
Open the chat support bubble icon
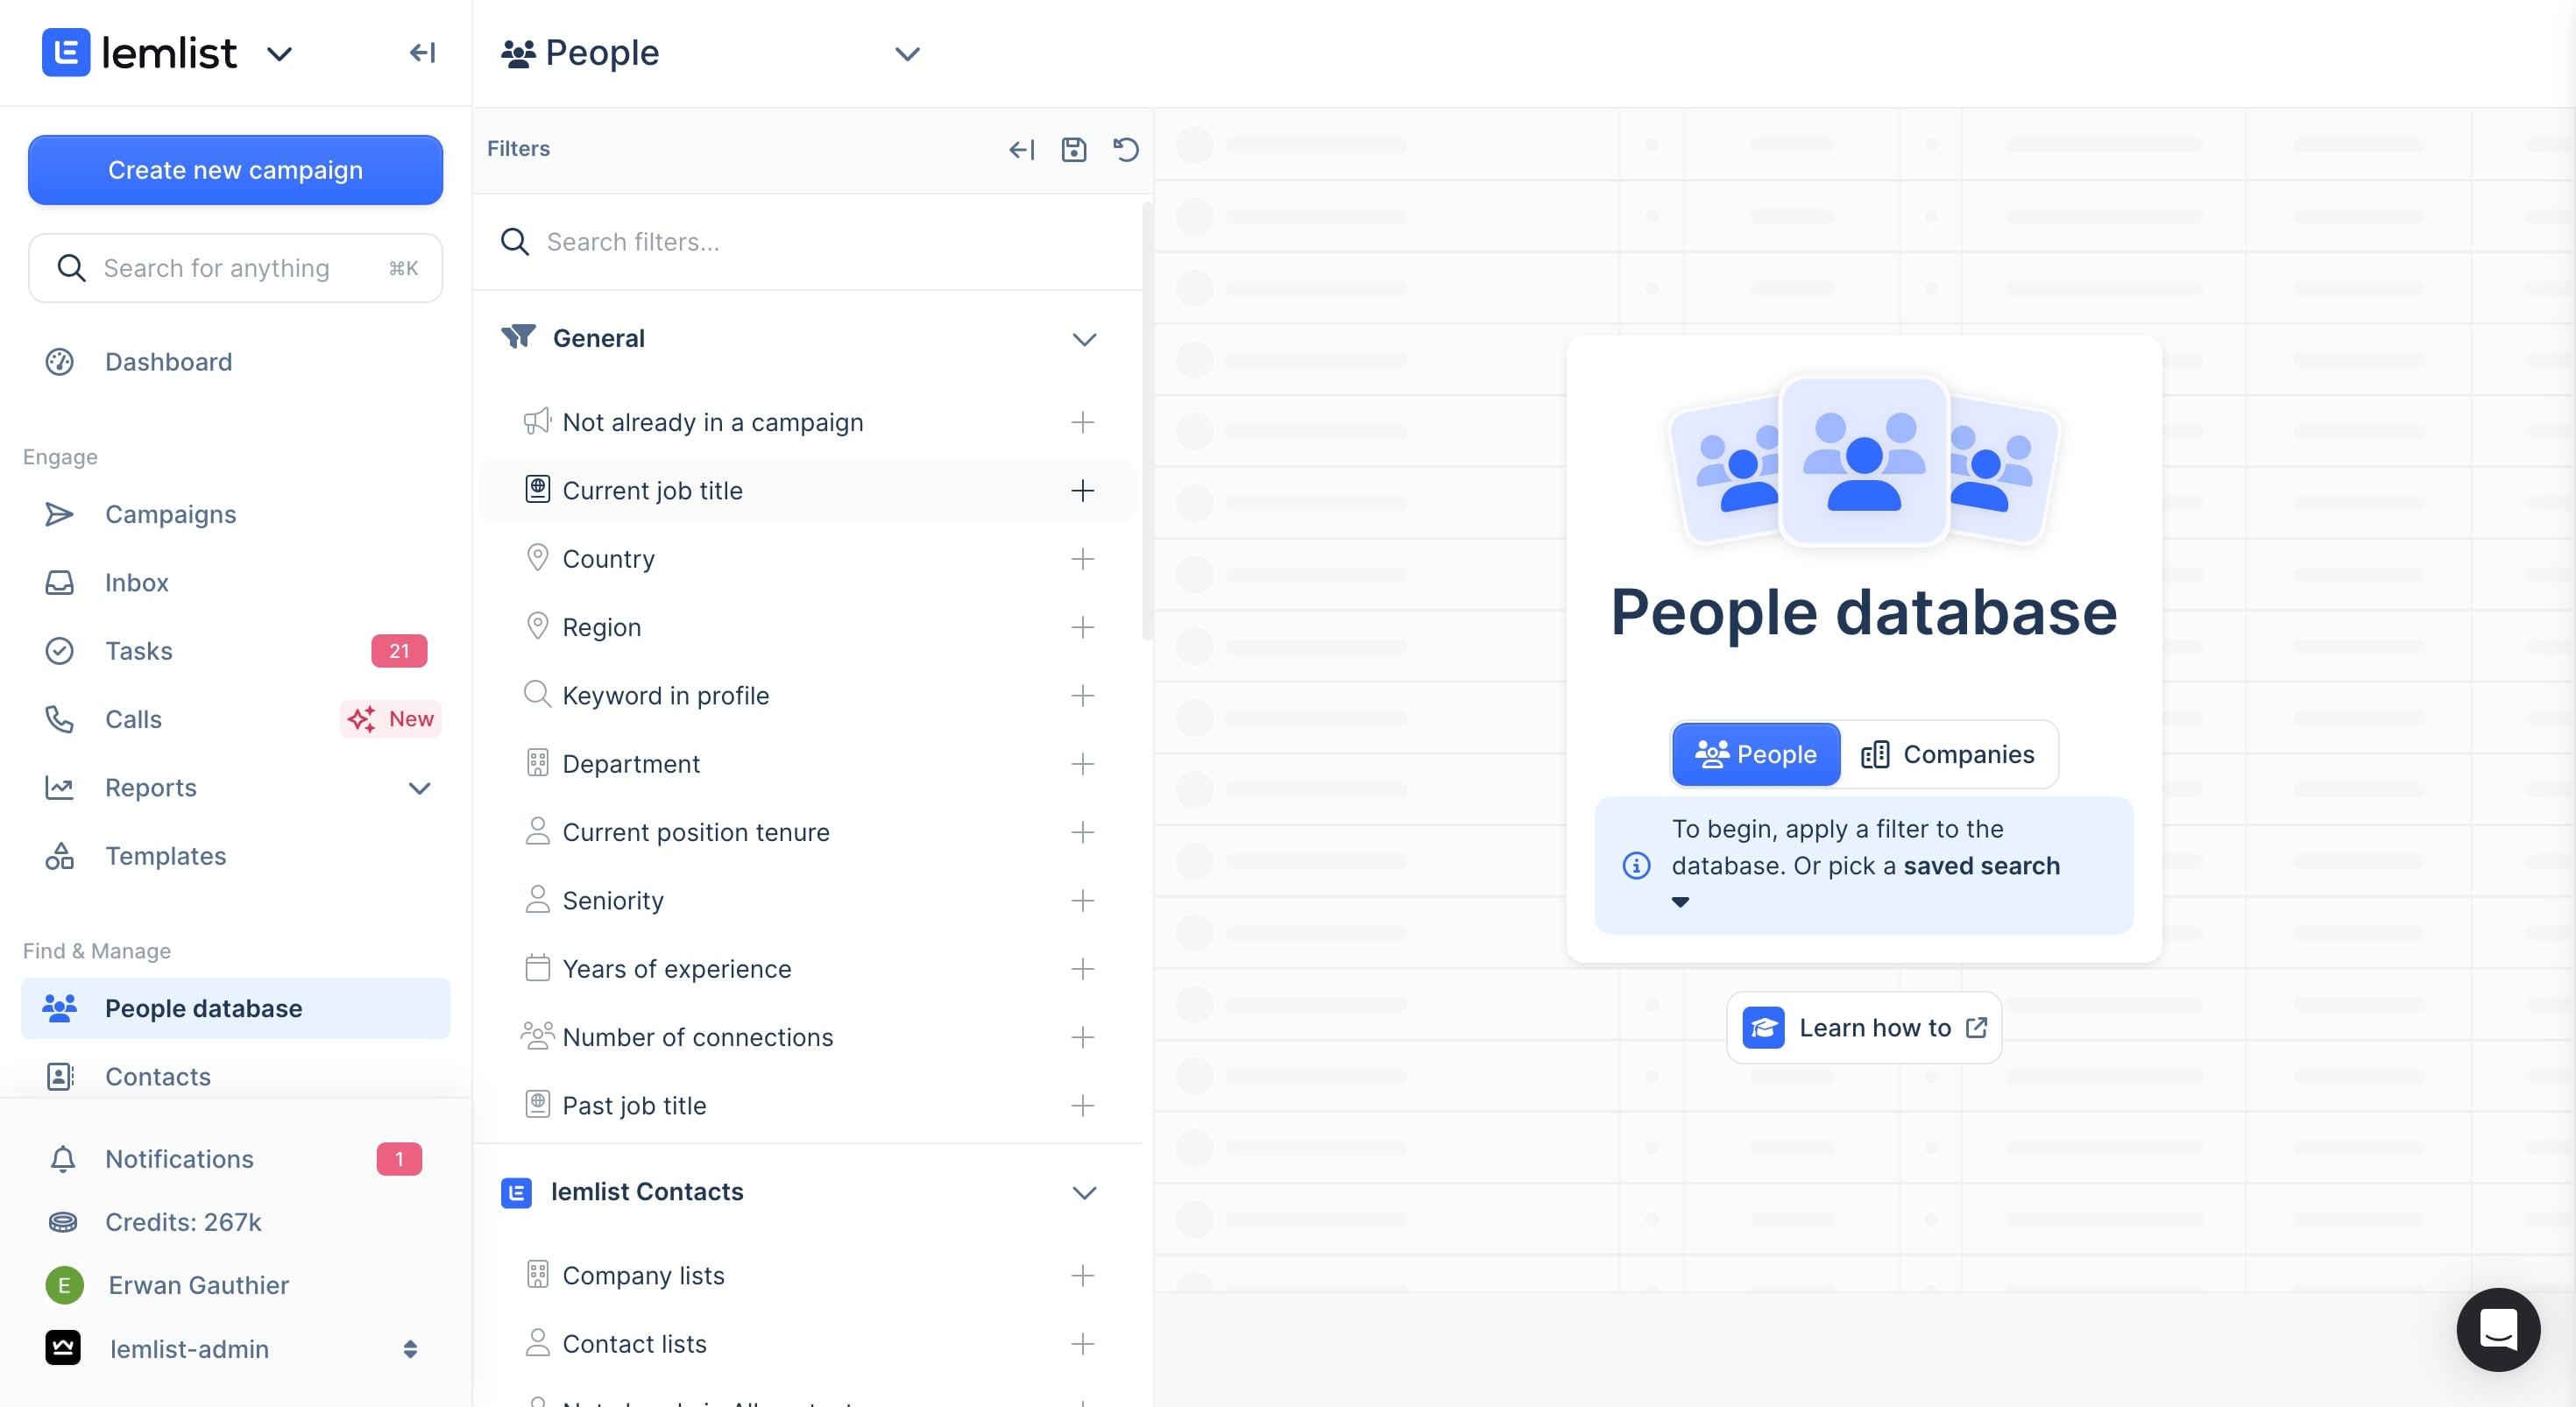click(2497, 1329)
